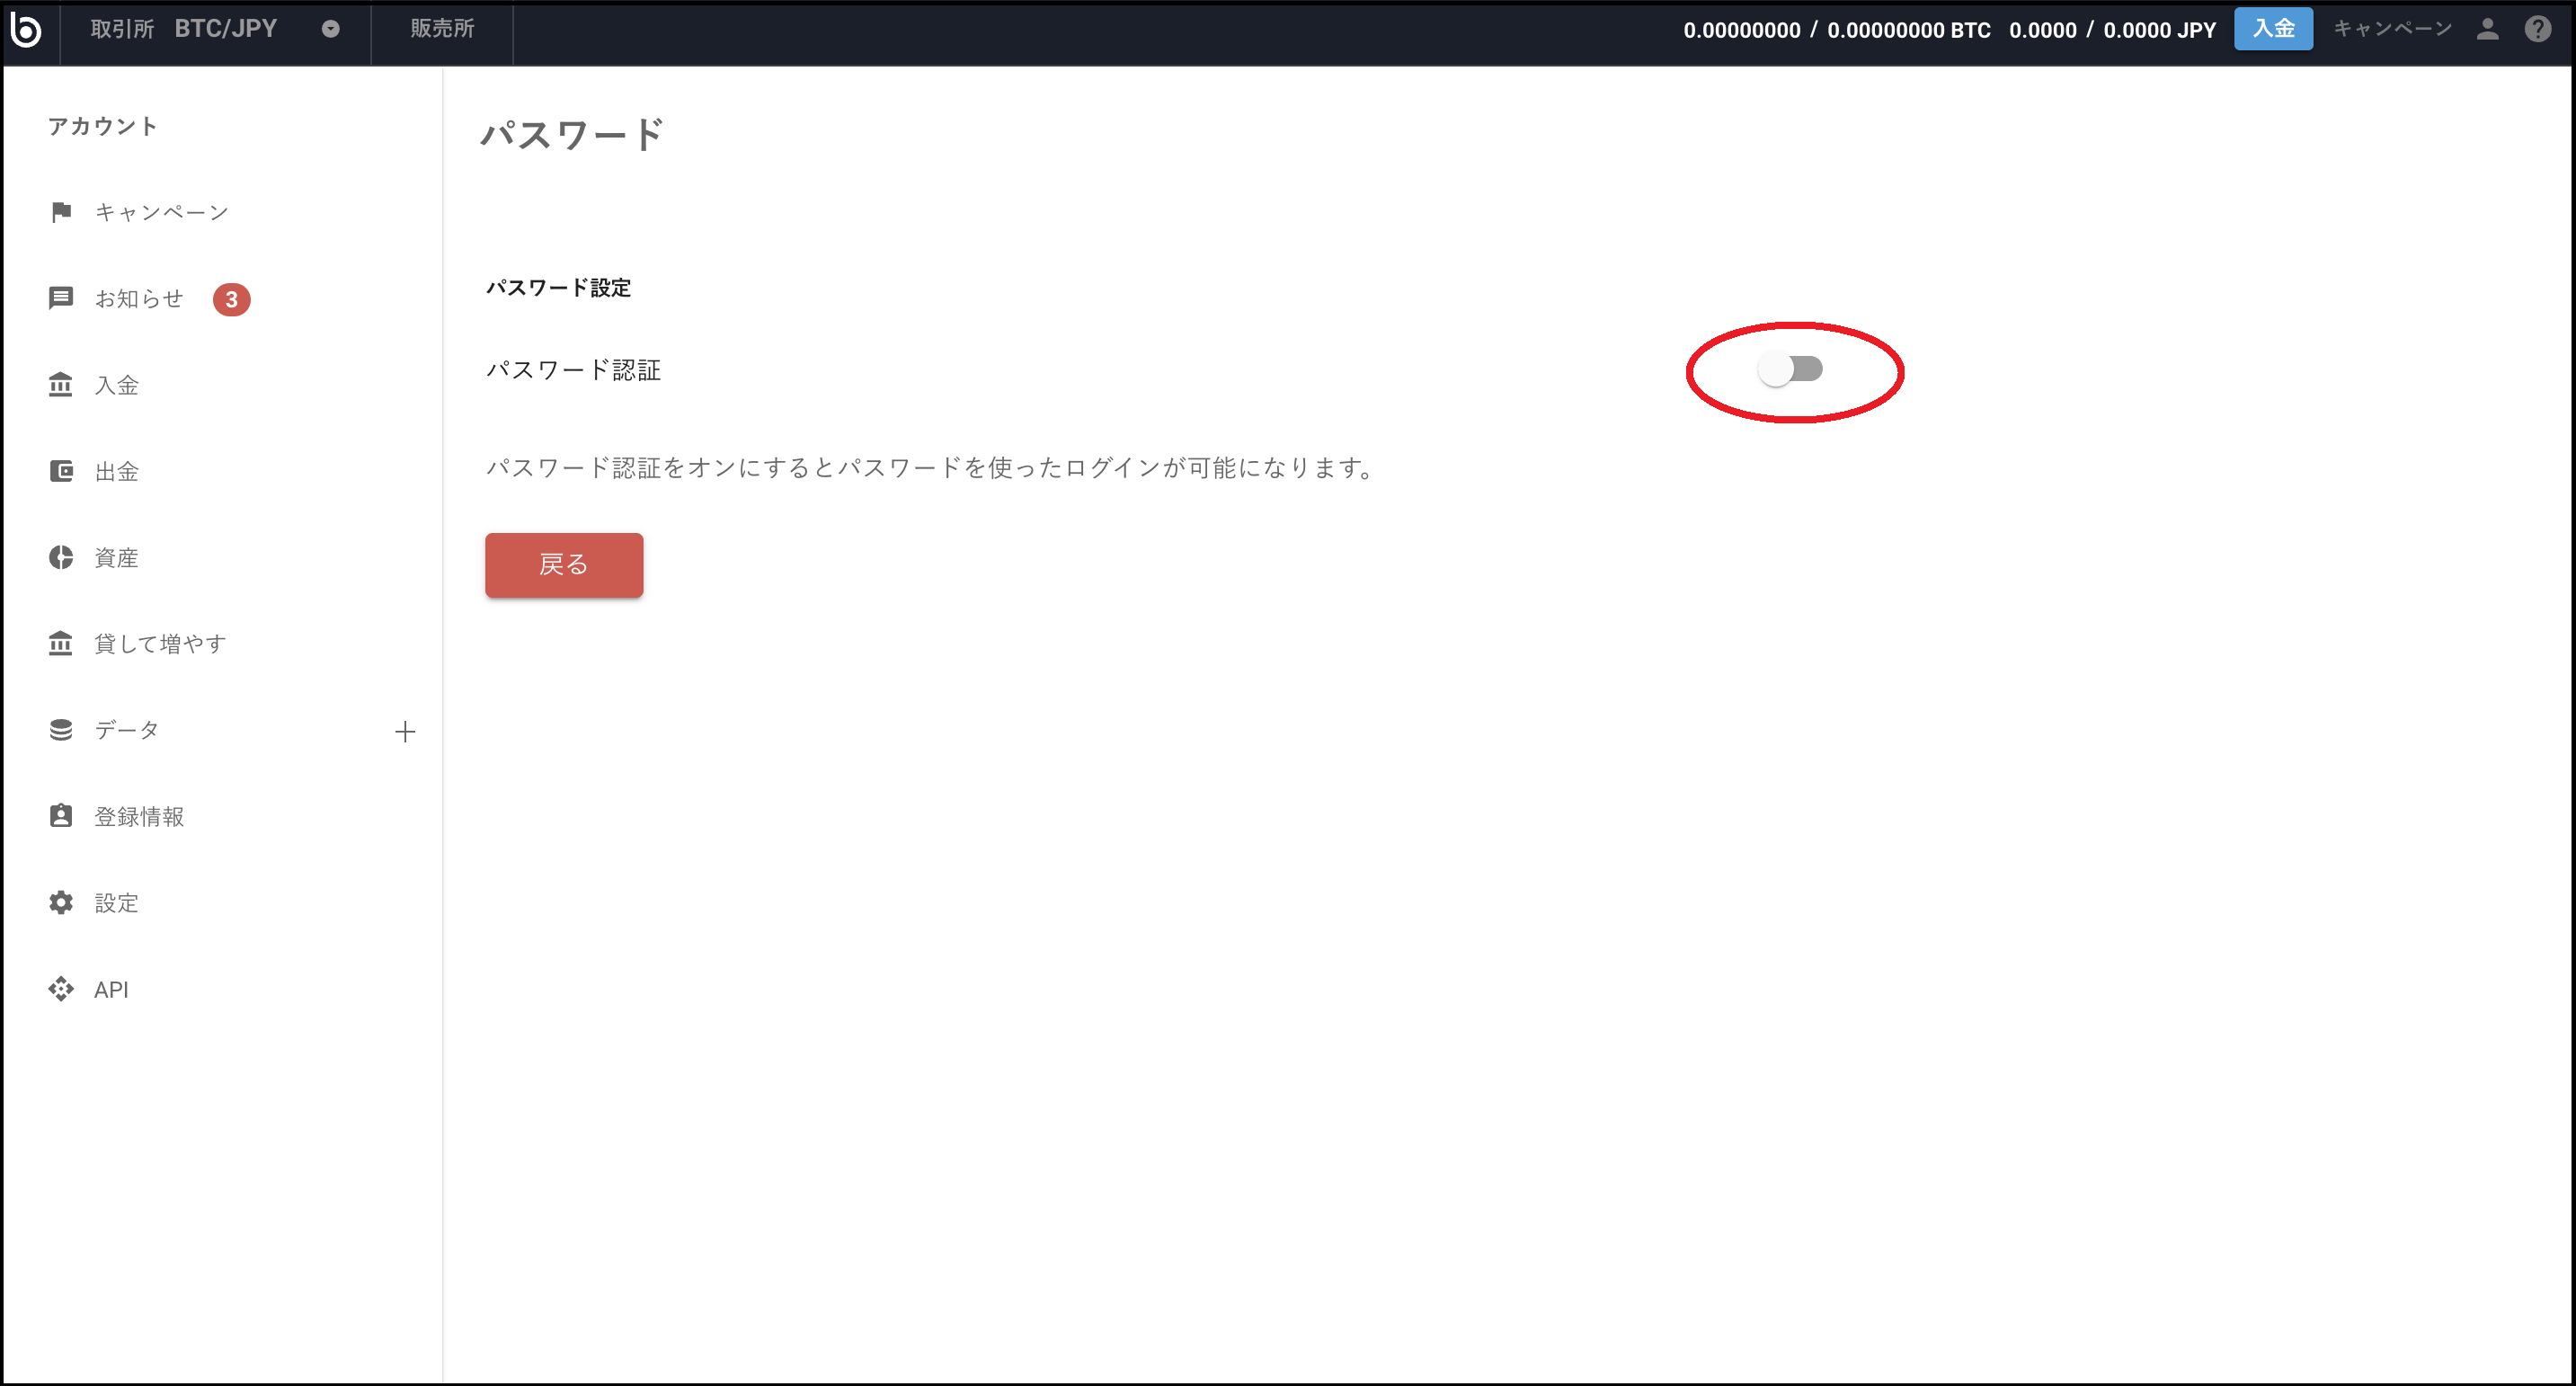Screen dimensions: 2576x1386
Task: Click the 登録情報 ID badge icon
Action: pyautogui.click(x=61, y=816)
